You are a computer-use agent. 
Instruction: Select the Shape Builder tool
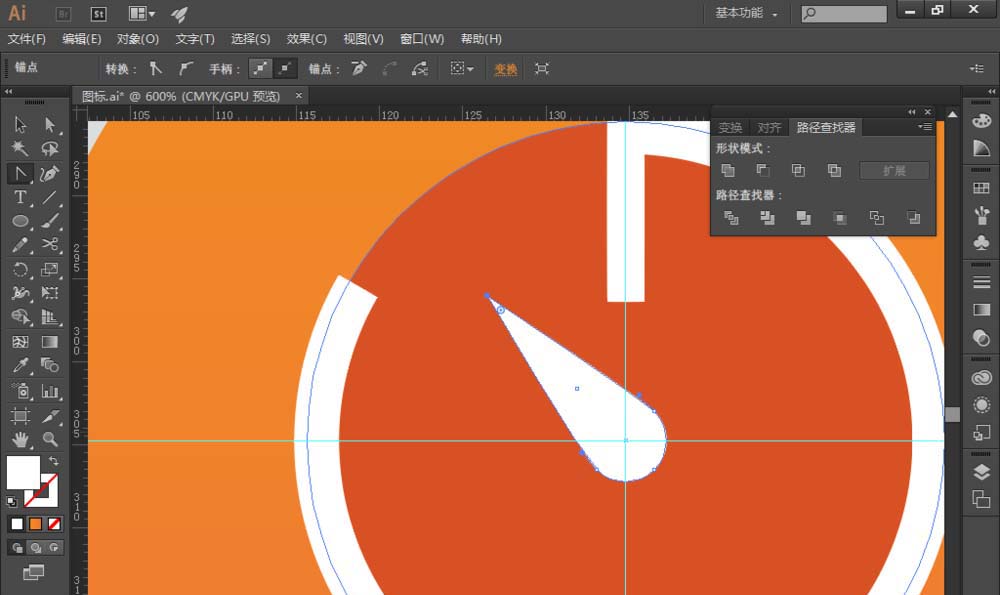pos(20,317)
